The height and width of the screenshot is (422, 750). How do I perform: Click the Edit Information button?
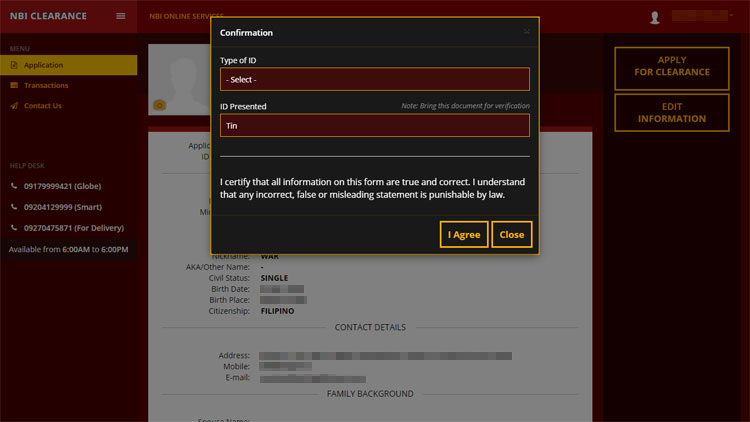(x=672, y=113)
